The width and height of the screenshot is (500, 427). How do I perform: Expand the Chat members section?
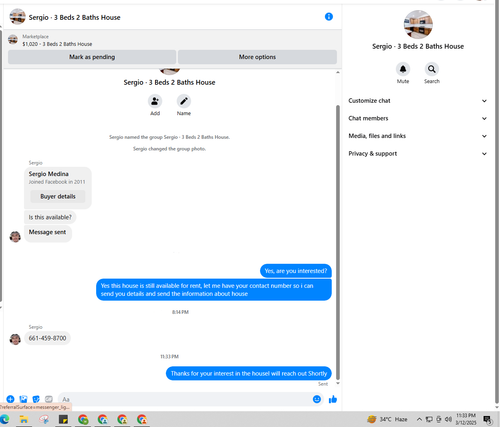point(418,118)
